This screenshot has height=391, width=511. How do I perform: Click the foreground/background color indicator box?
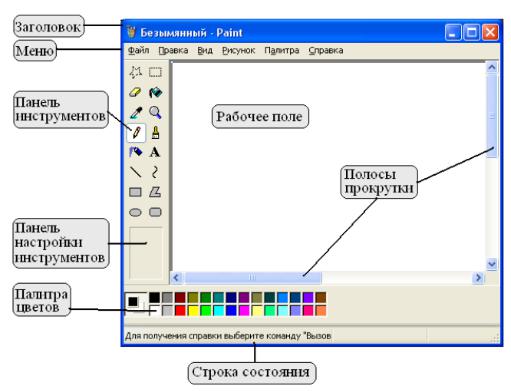click(136, 304)
